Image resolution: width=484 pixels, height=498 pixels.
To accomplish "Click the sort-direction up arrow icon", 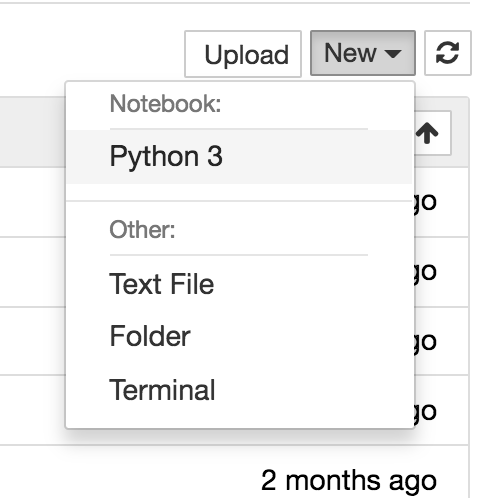I will [427, 133].
